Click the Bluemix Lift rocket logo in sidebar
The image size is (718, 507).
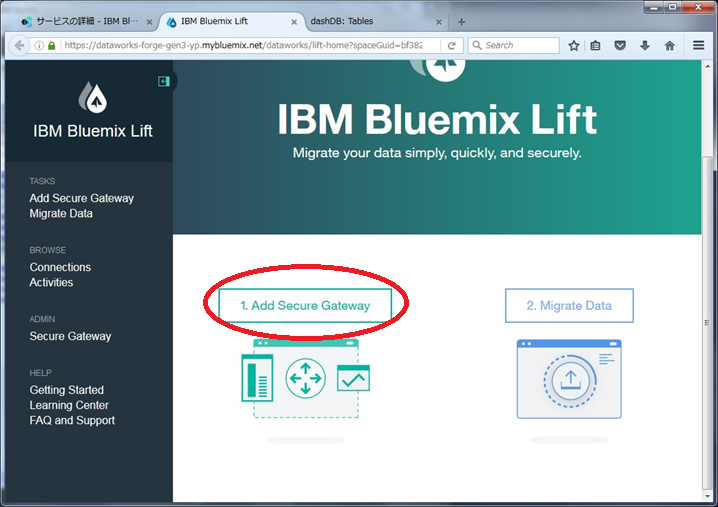click(93, 97)
